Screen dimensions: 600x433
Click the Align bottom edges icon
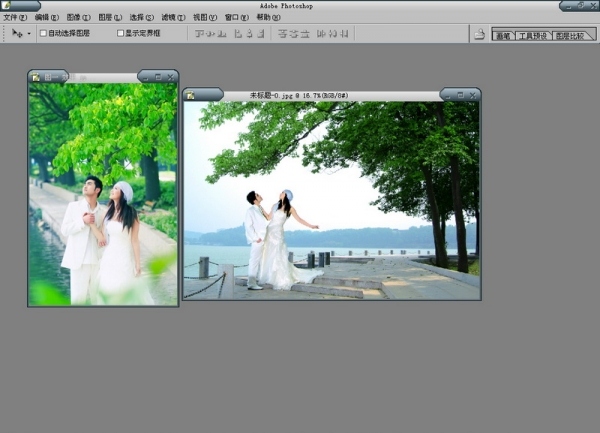(x=222, y=34)
